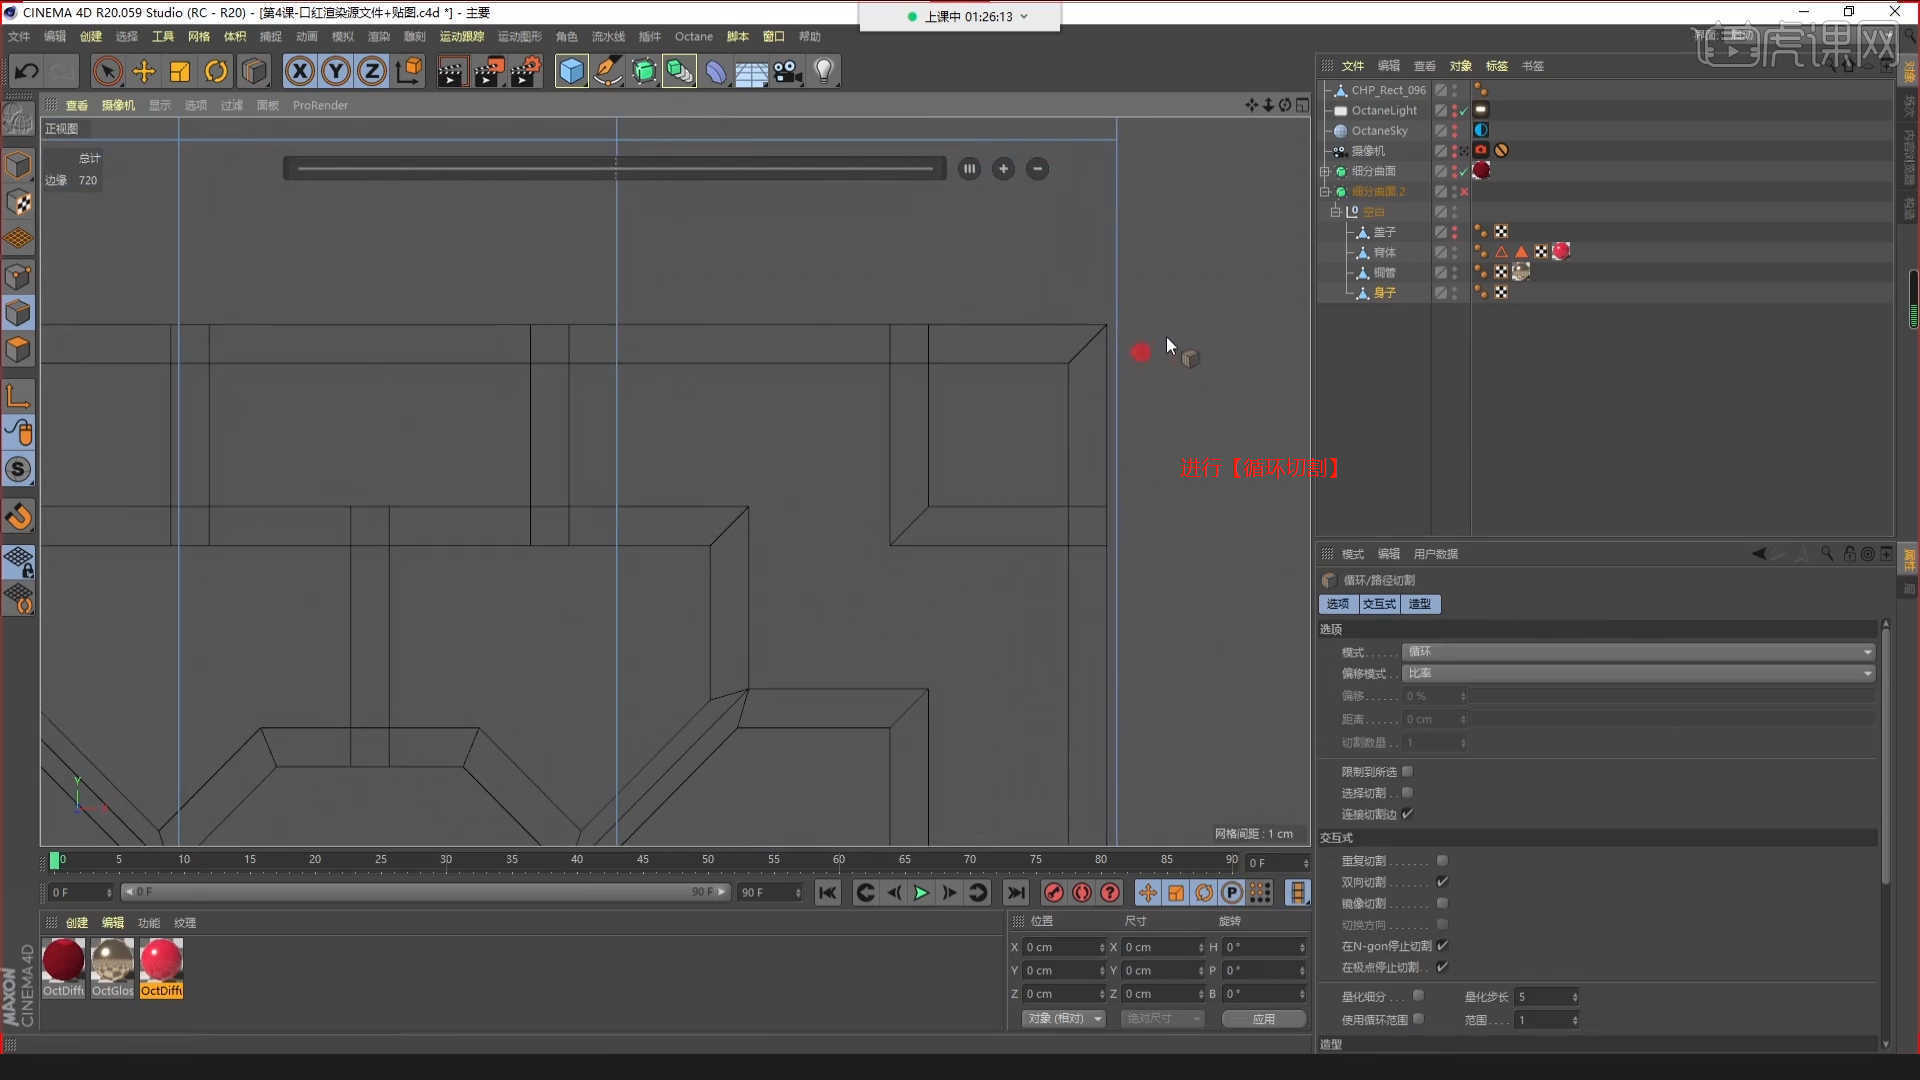Enable 量化细分 checkbox

(x=1418, y=996)
